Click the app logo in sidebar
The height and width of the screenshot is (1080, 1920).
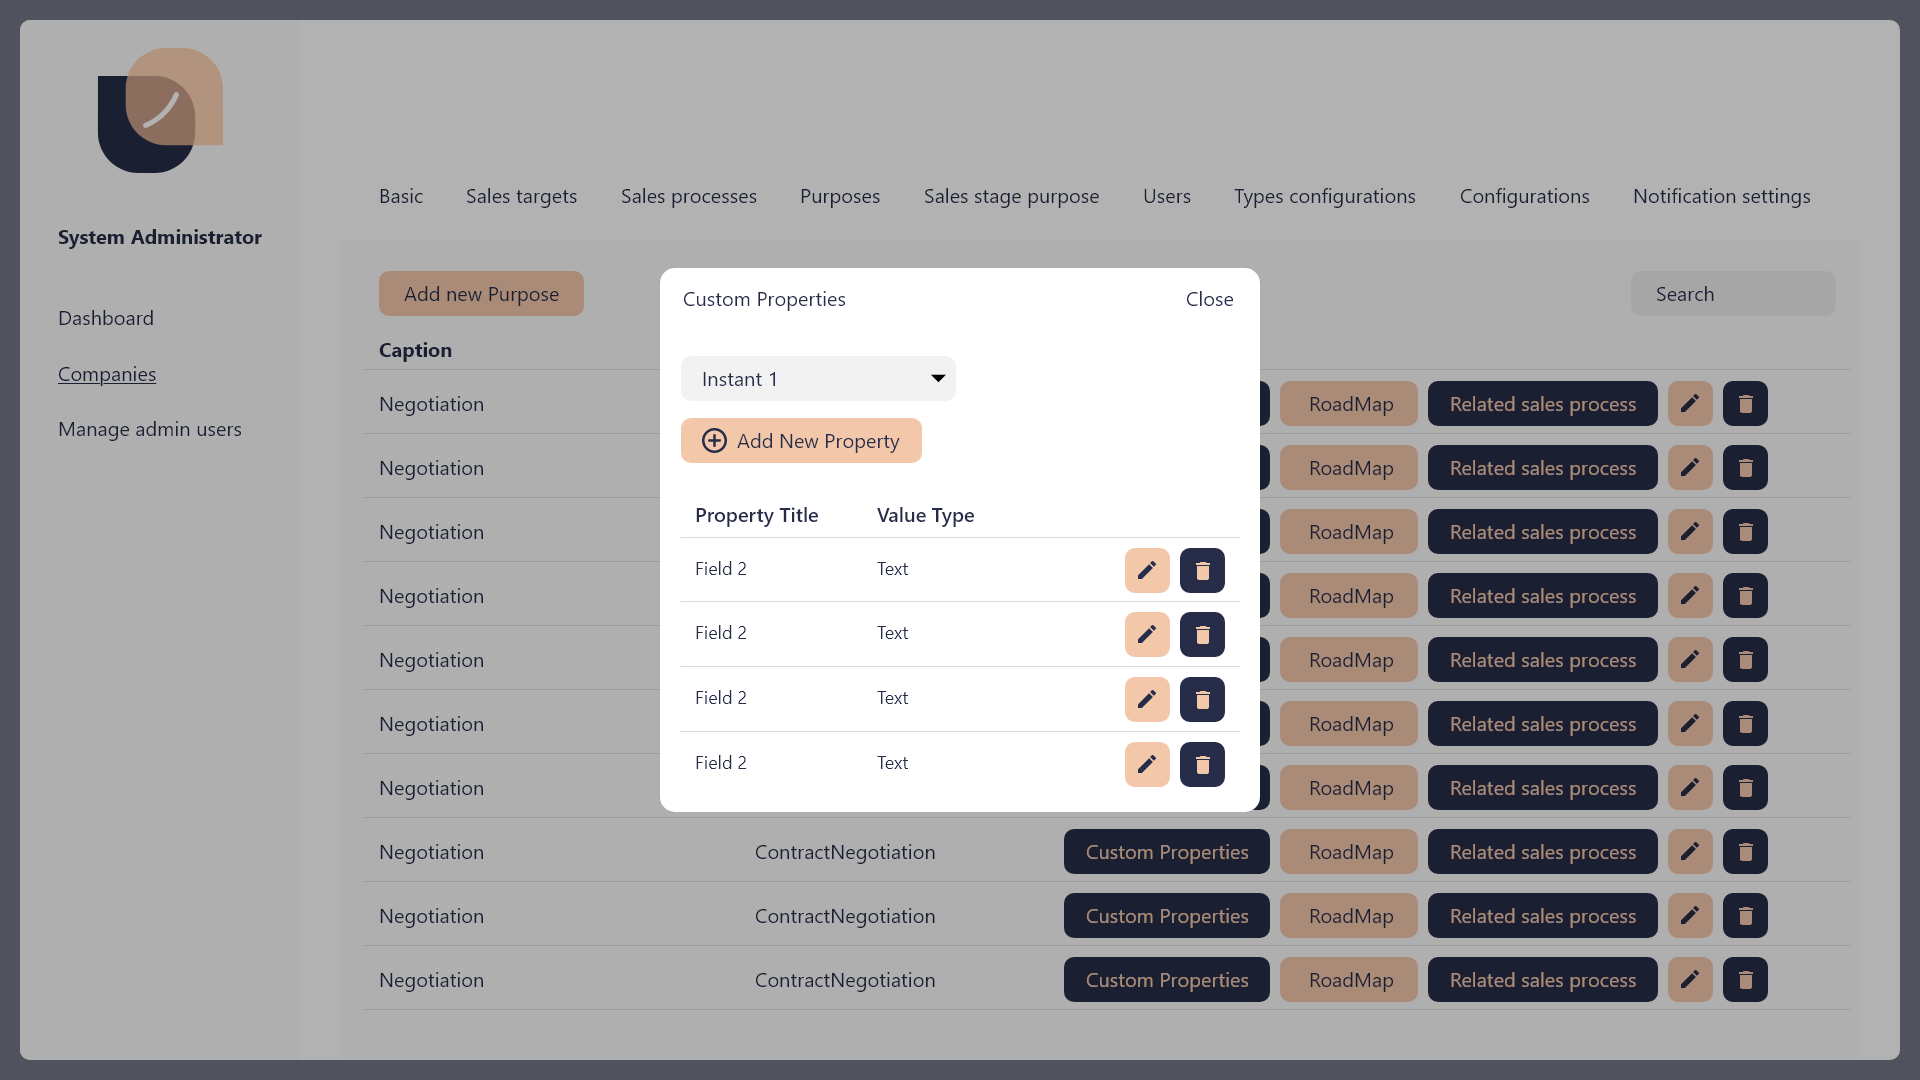pos(160,110)
